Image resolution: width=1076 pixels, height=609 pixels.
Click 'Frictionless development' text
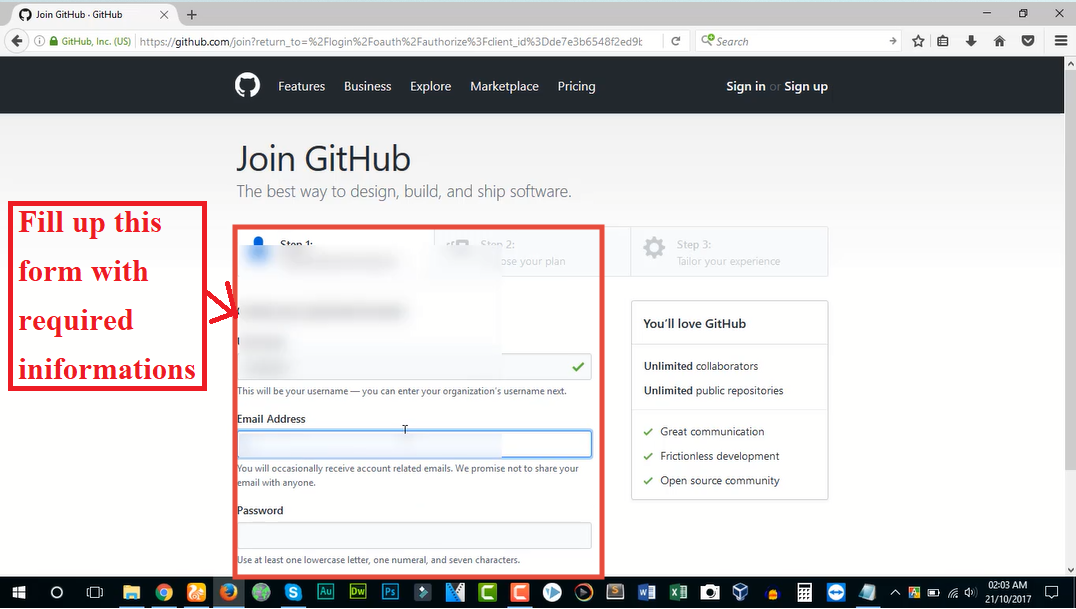coord(719,457)
